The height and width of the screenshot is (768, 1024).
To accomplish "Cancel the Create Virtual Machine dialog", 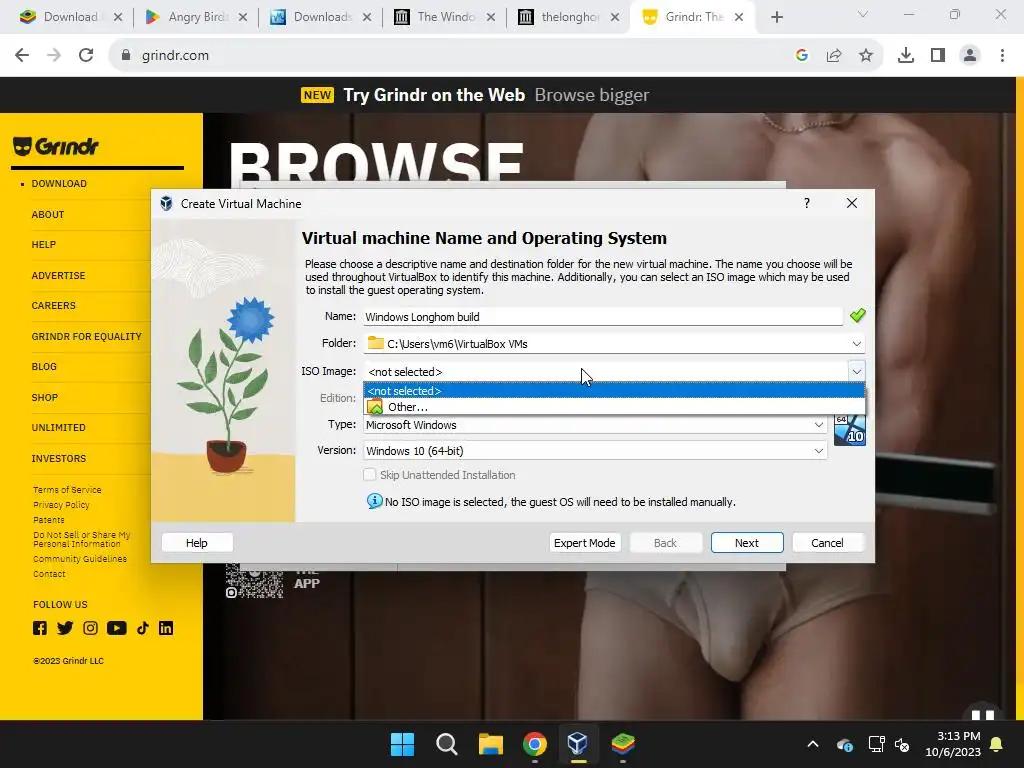I will (x=827, y=543).
